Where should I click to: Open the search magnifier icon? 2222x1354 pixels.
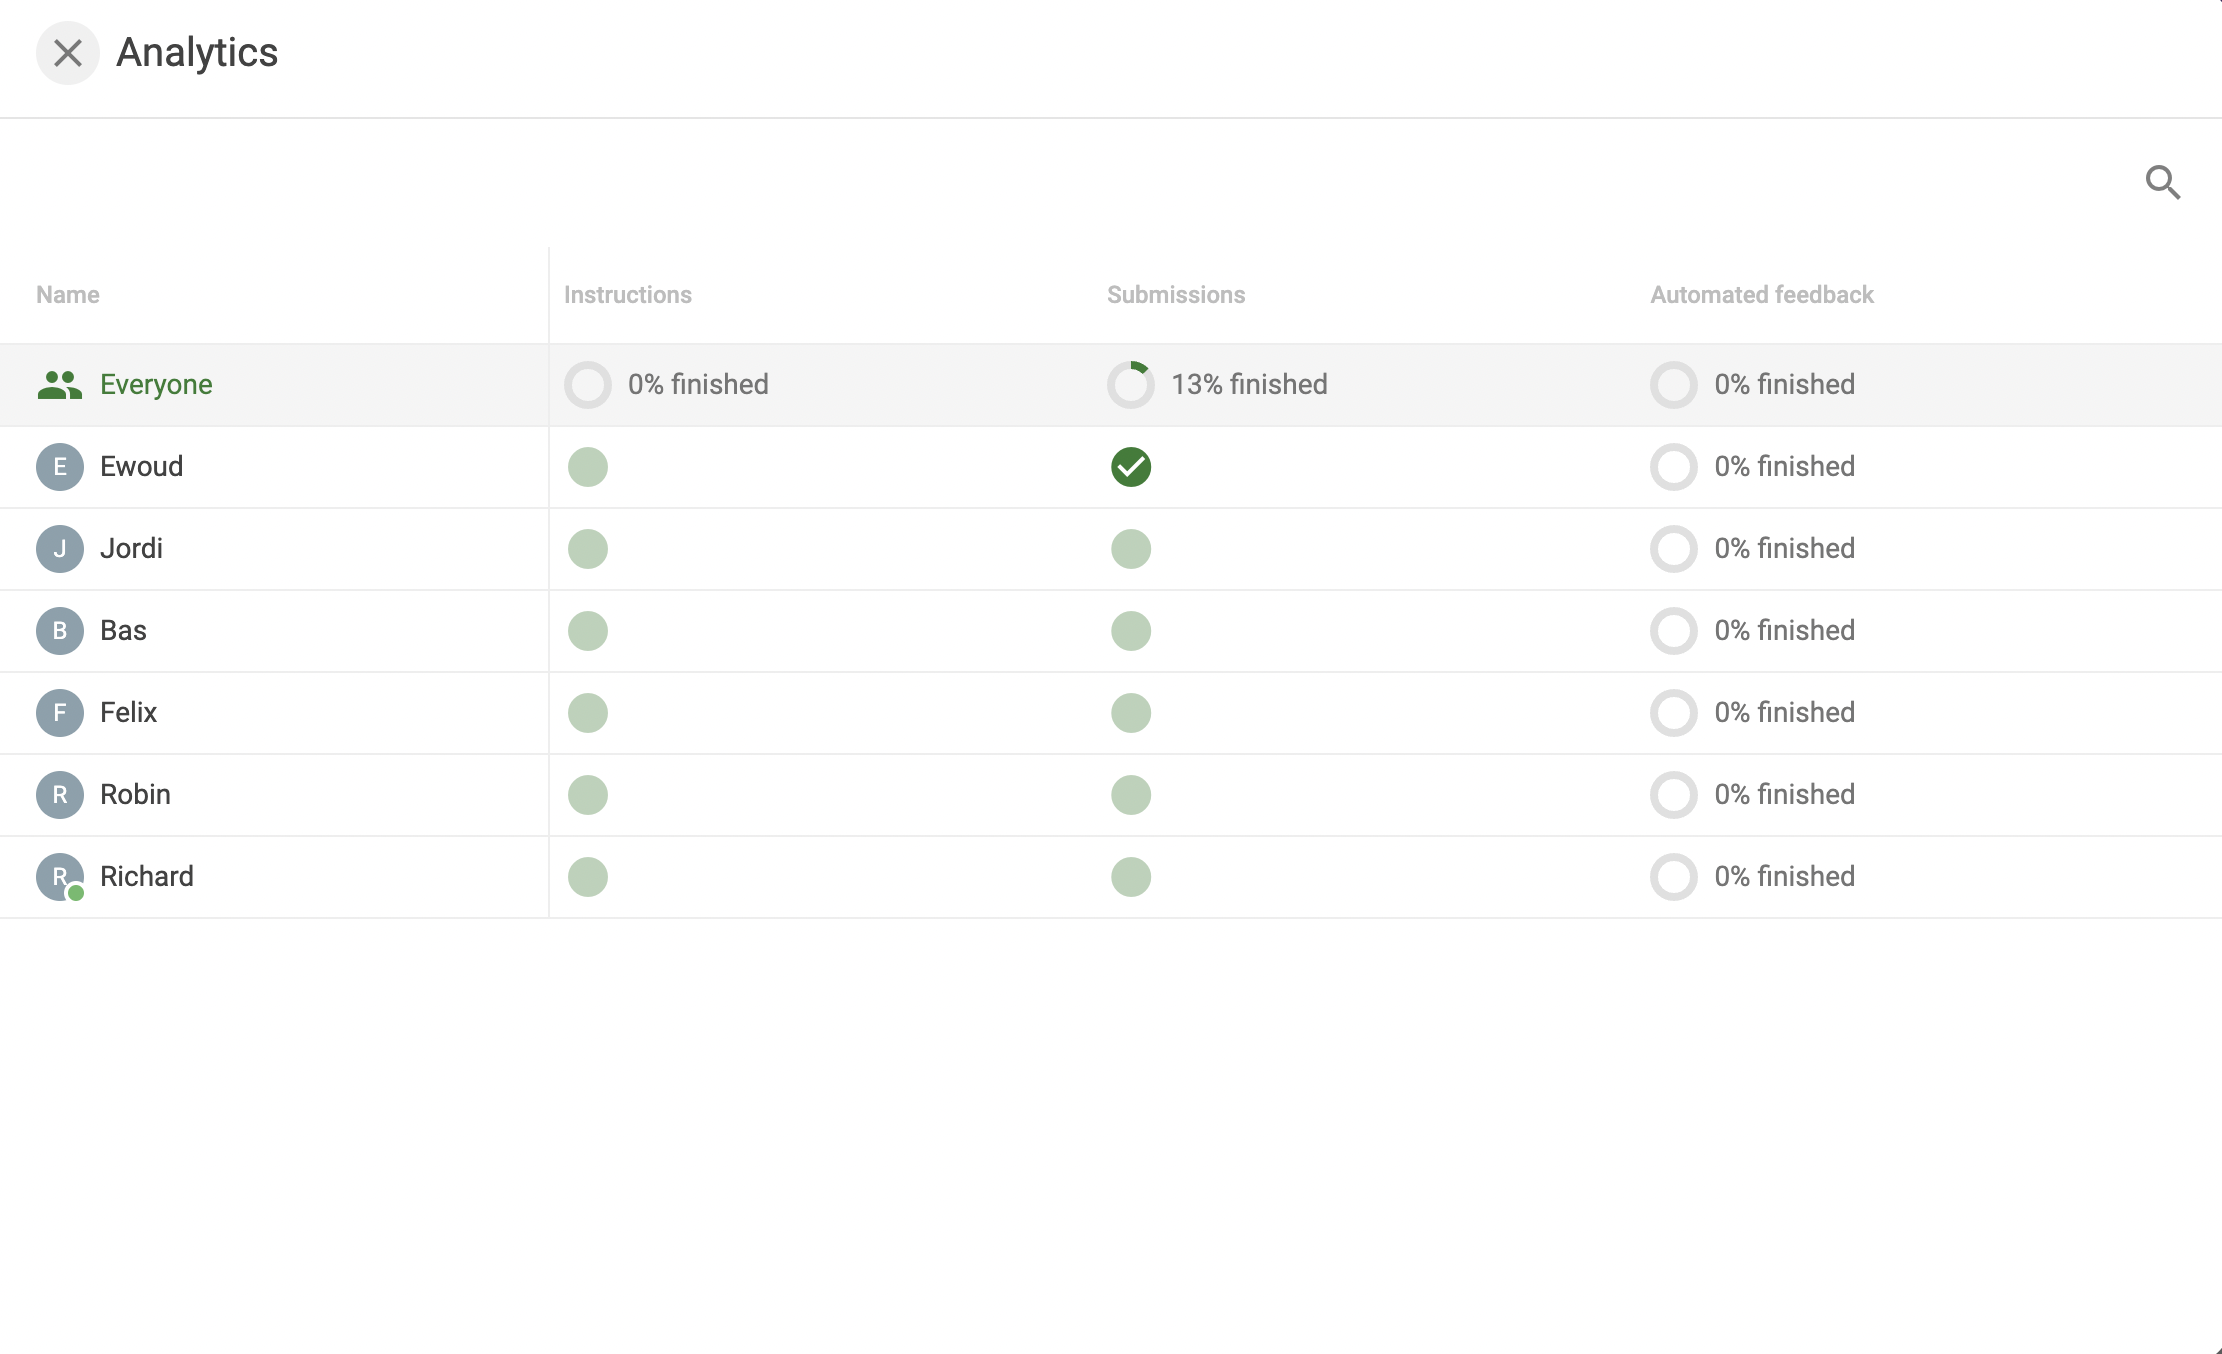click(2162, 182)
